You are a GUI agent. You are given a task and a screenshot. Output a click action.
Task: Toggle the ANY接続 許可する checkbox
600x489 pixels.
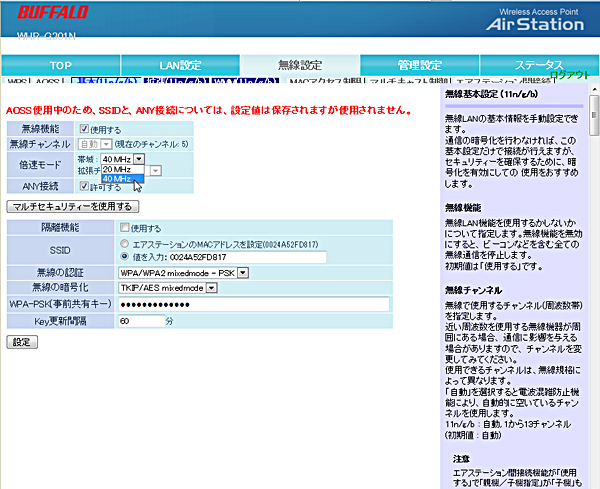(x=85, y=186)
